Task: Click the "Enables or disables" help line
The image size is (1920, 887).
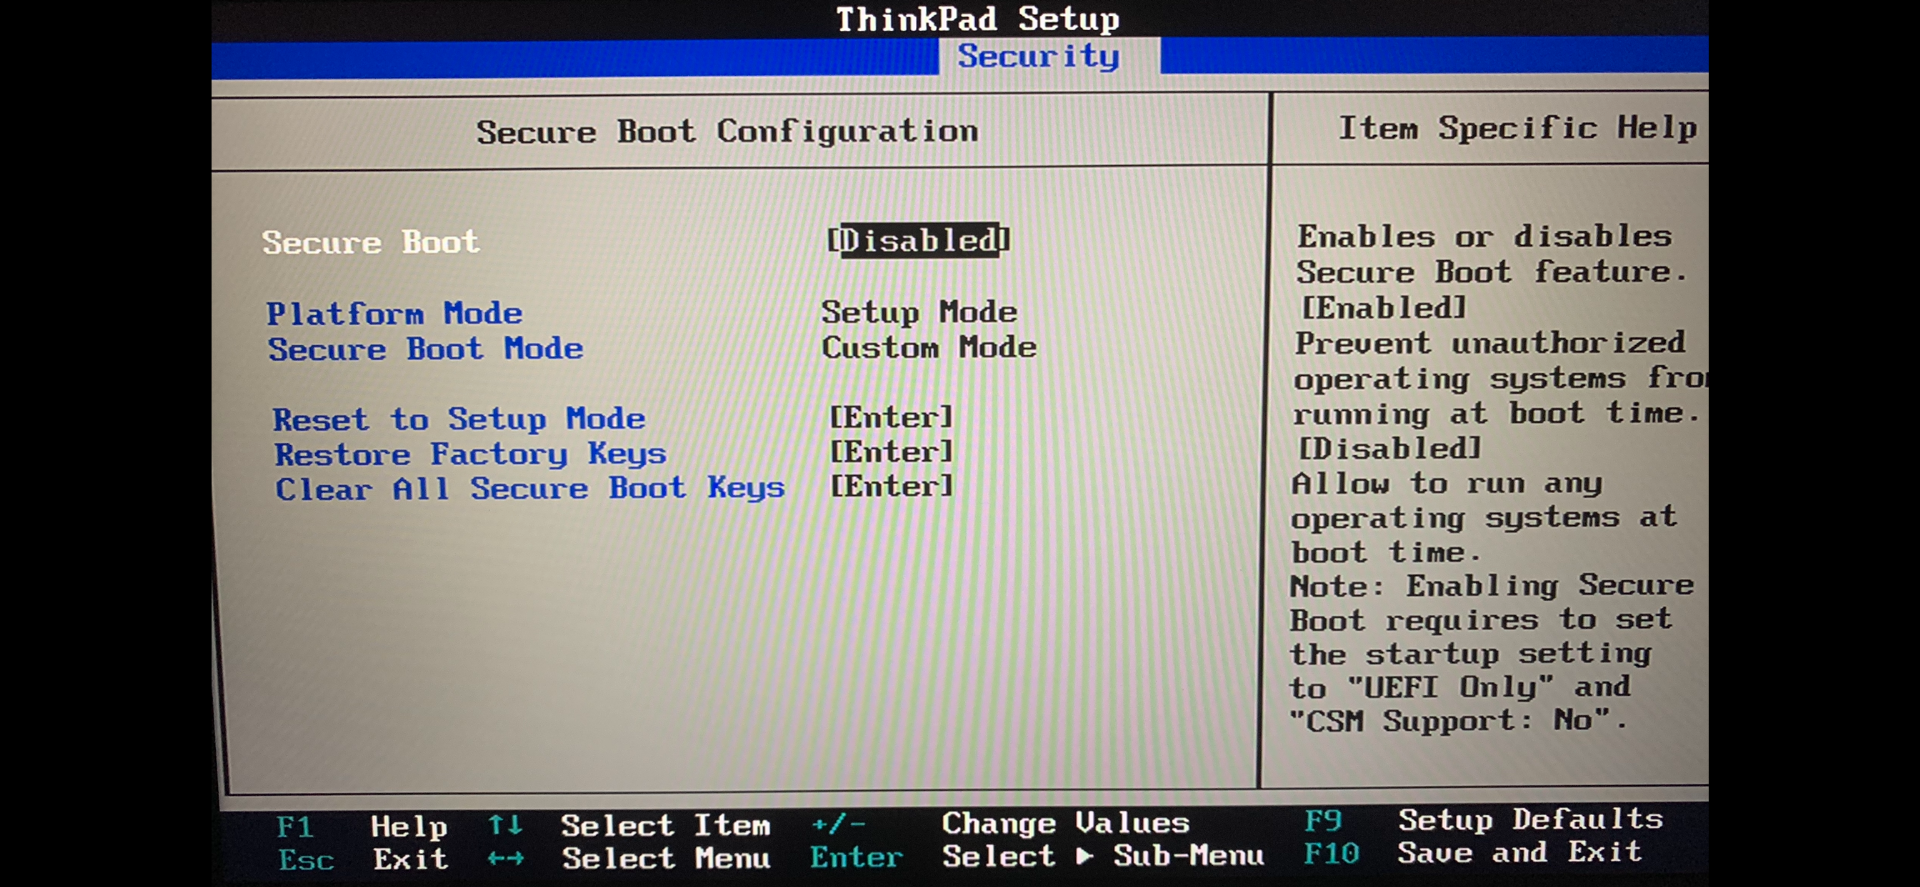Action: [x=1485, y=237]
